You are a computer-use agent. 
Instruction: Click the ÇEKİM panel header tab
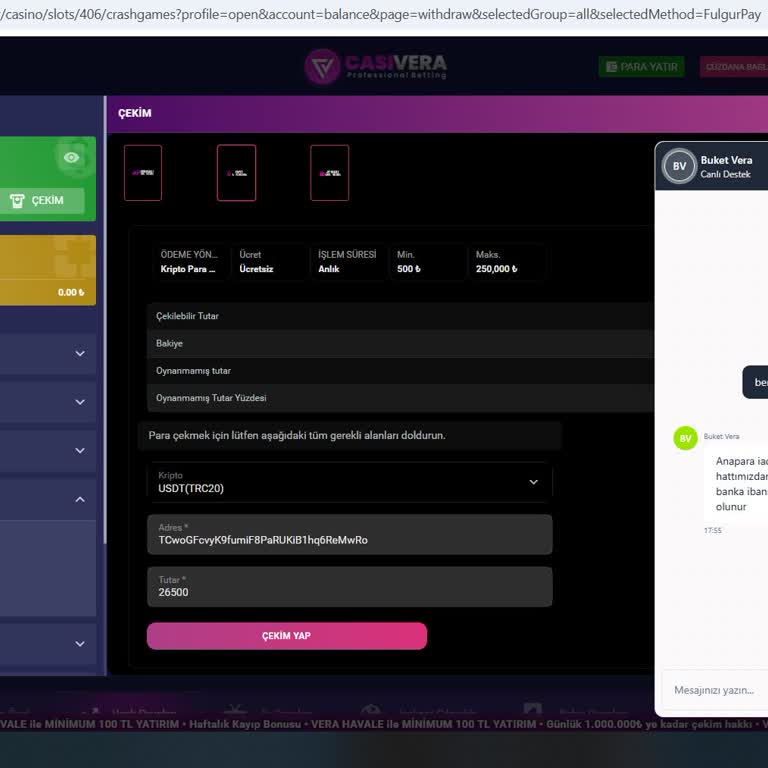[x=135, y=113]
